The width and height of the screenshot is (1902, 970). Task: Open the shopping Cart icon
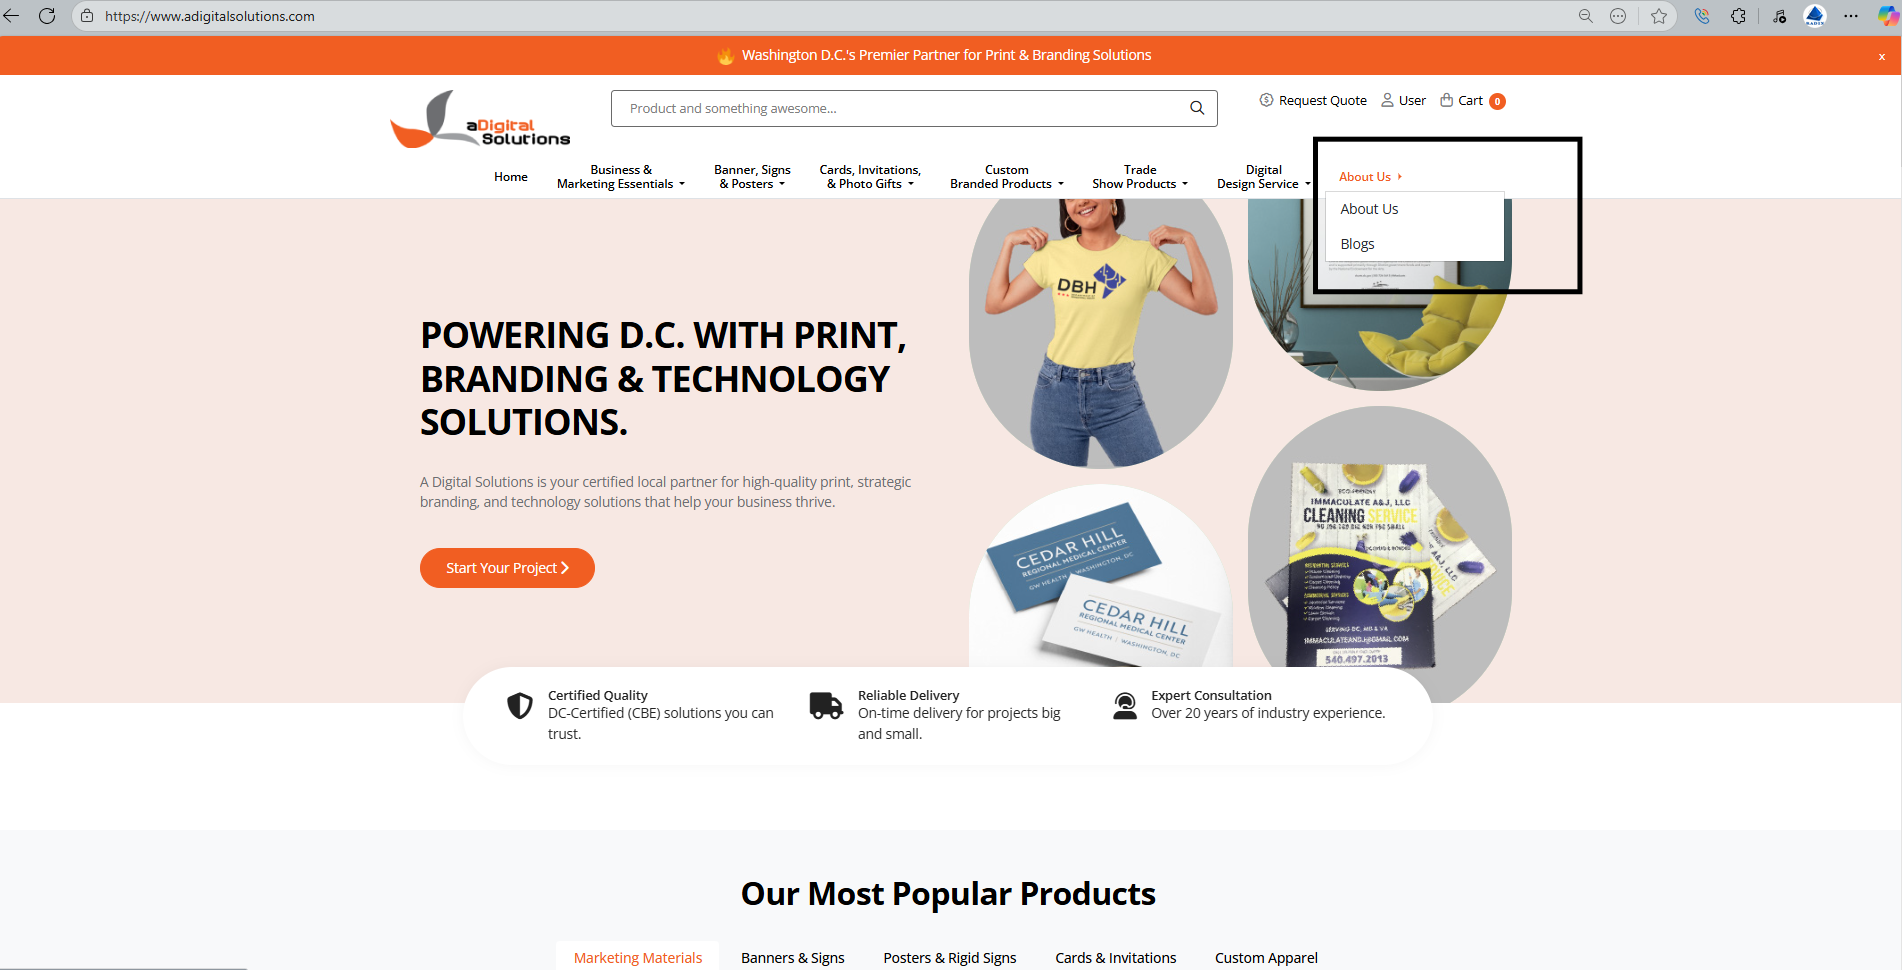(x=1446, y=100)
